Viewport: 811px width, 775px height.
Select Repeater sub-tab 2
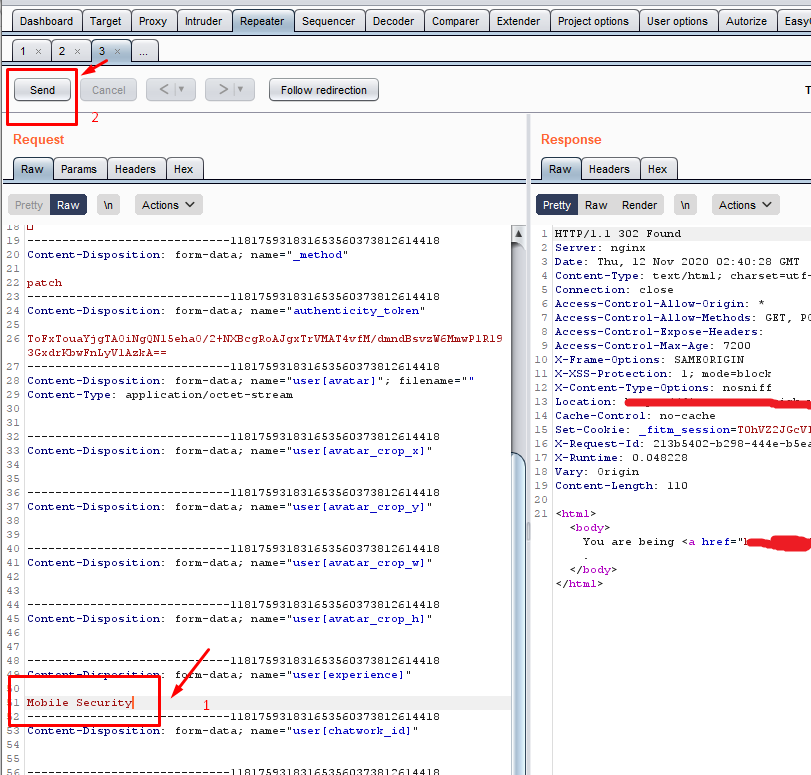[x=62, y=51]
